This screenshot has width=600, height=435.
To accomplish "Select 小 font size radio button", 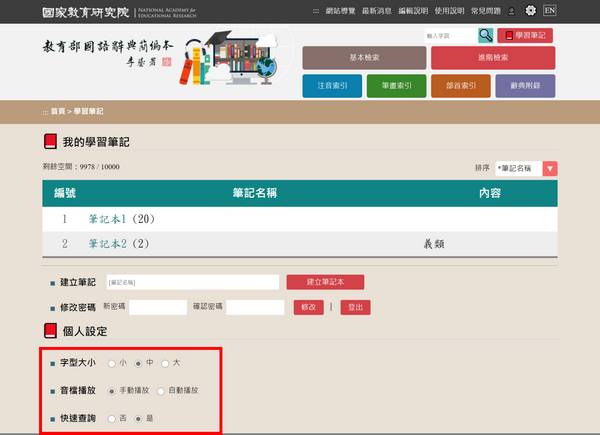I will pyautogui.click(x=111, y=363).
